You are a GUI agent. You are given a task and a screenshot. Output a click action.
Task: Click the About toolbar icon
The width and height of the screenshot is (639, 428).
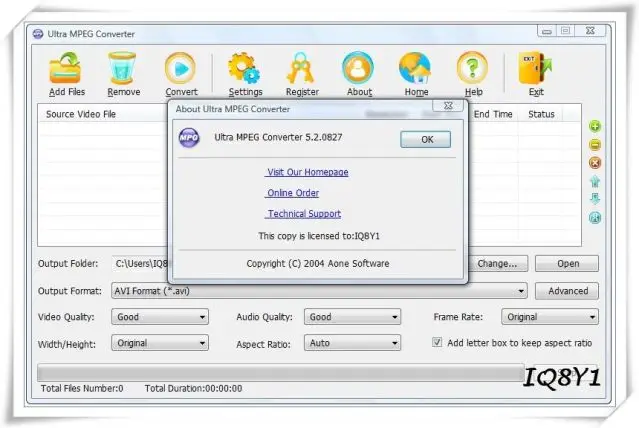pyautogui.click(x=358, y=68)
